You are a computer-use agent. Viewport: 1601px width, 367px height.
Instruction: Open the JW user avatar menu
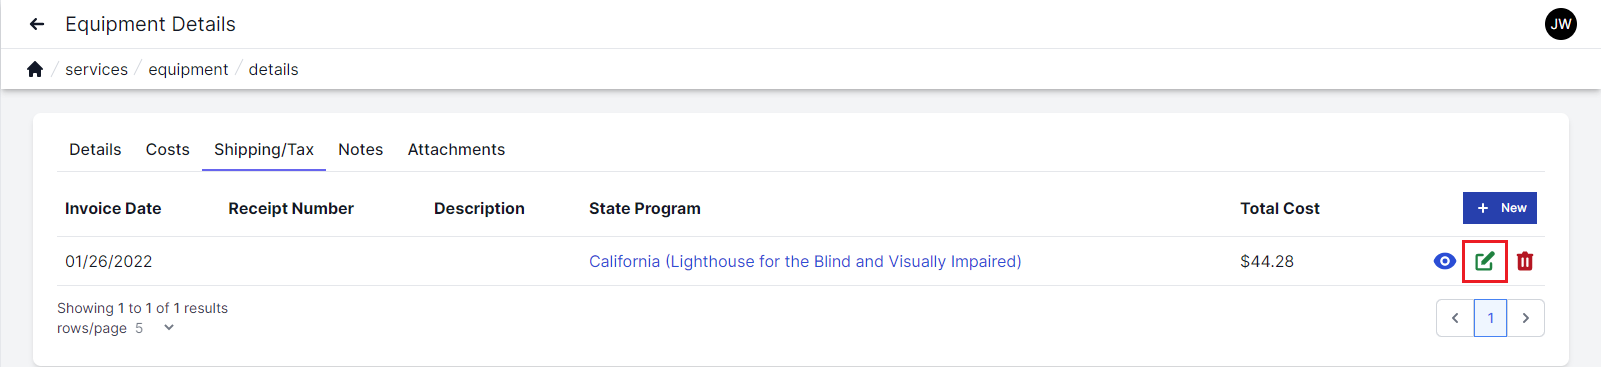coord(1561,24)
